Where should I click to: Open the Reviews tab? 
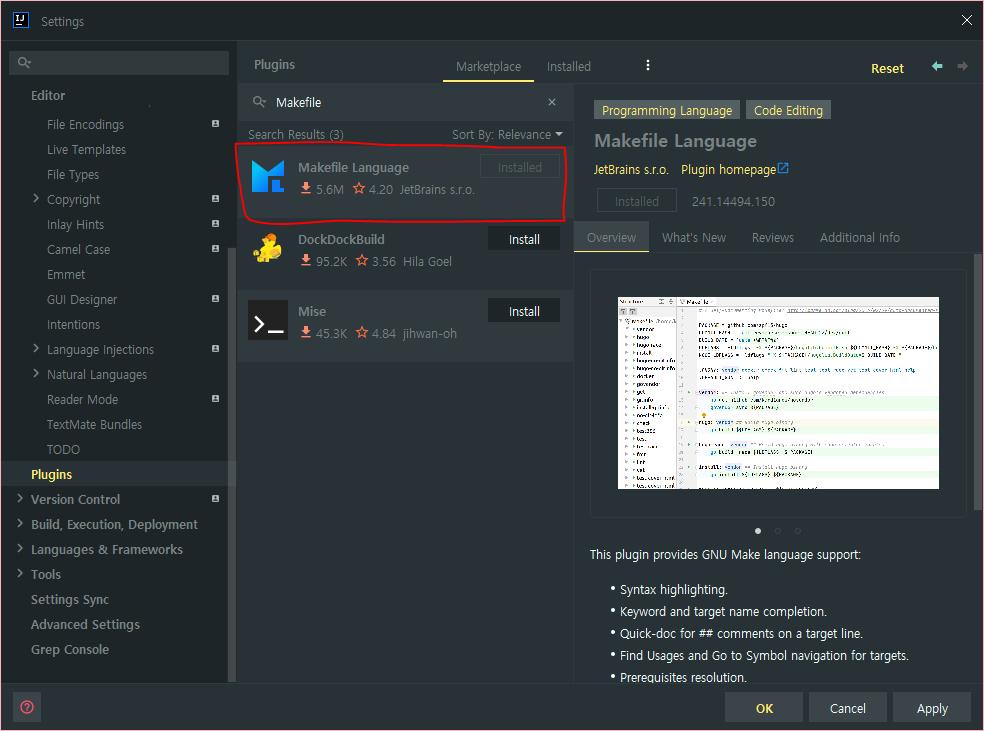coord(773,237)
